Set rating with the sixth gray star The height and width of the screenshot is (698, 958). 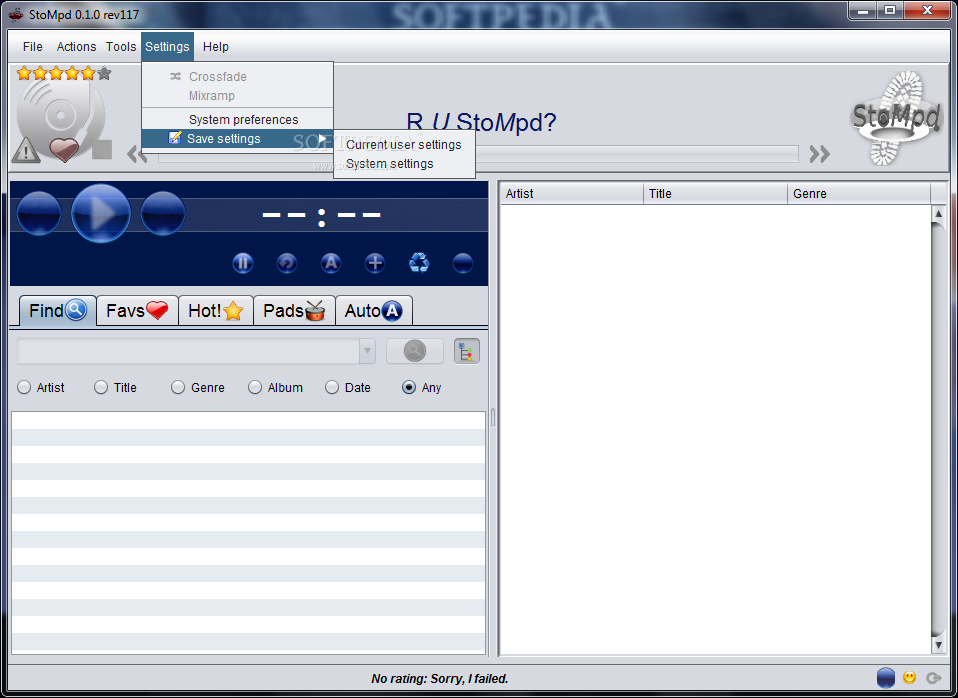(x=104, y=73)
